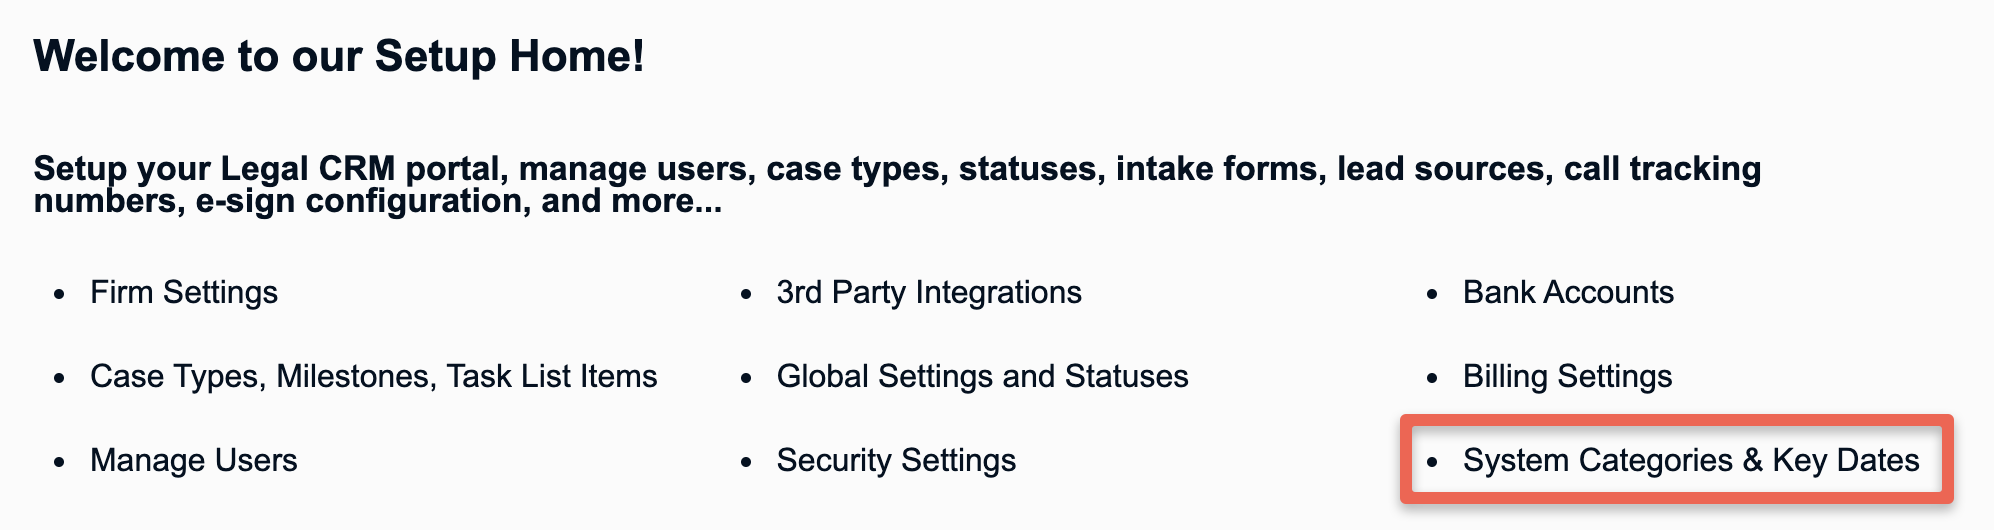1994x530 pixels.
Task: Go to Case Types, Milestones, Task List Items
Action: coord(374,376)
